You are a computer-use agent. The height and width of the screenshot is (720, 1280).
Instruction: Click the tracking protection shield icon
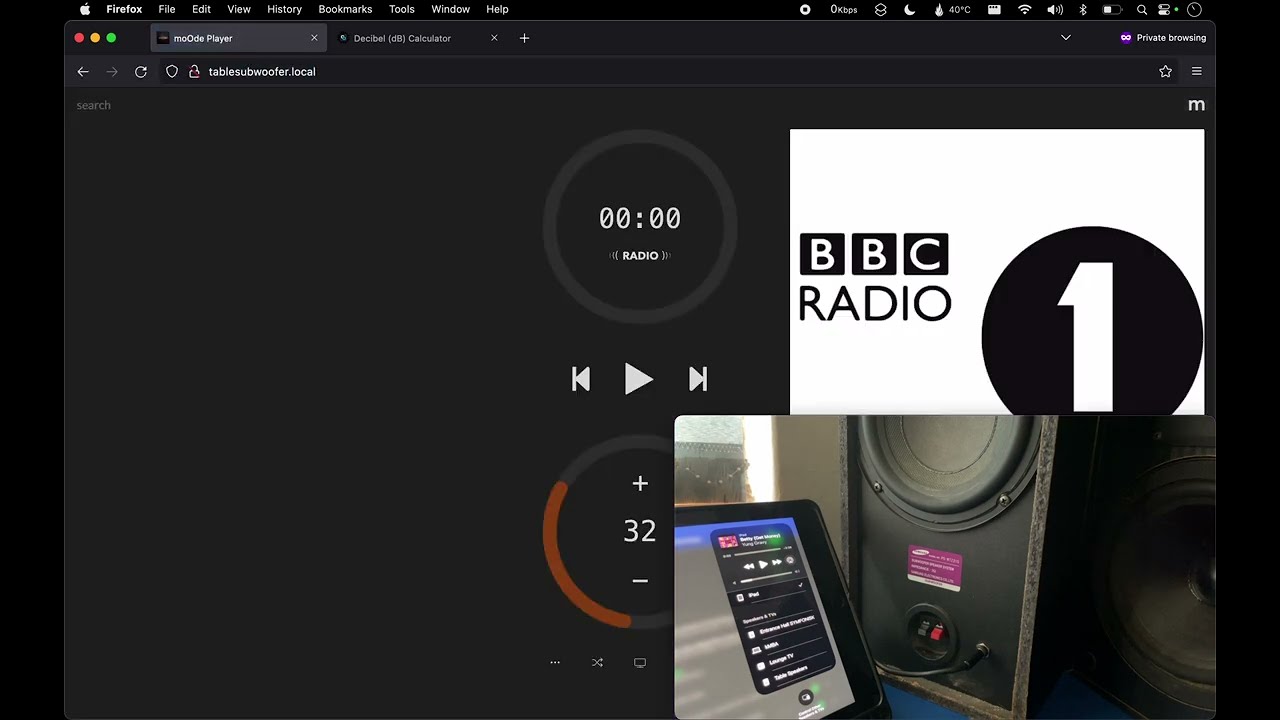coord(172,72)
